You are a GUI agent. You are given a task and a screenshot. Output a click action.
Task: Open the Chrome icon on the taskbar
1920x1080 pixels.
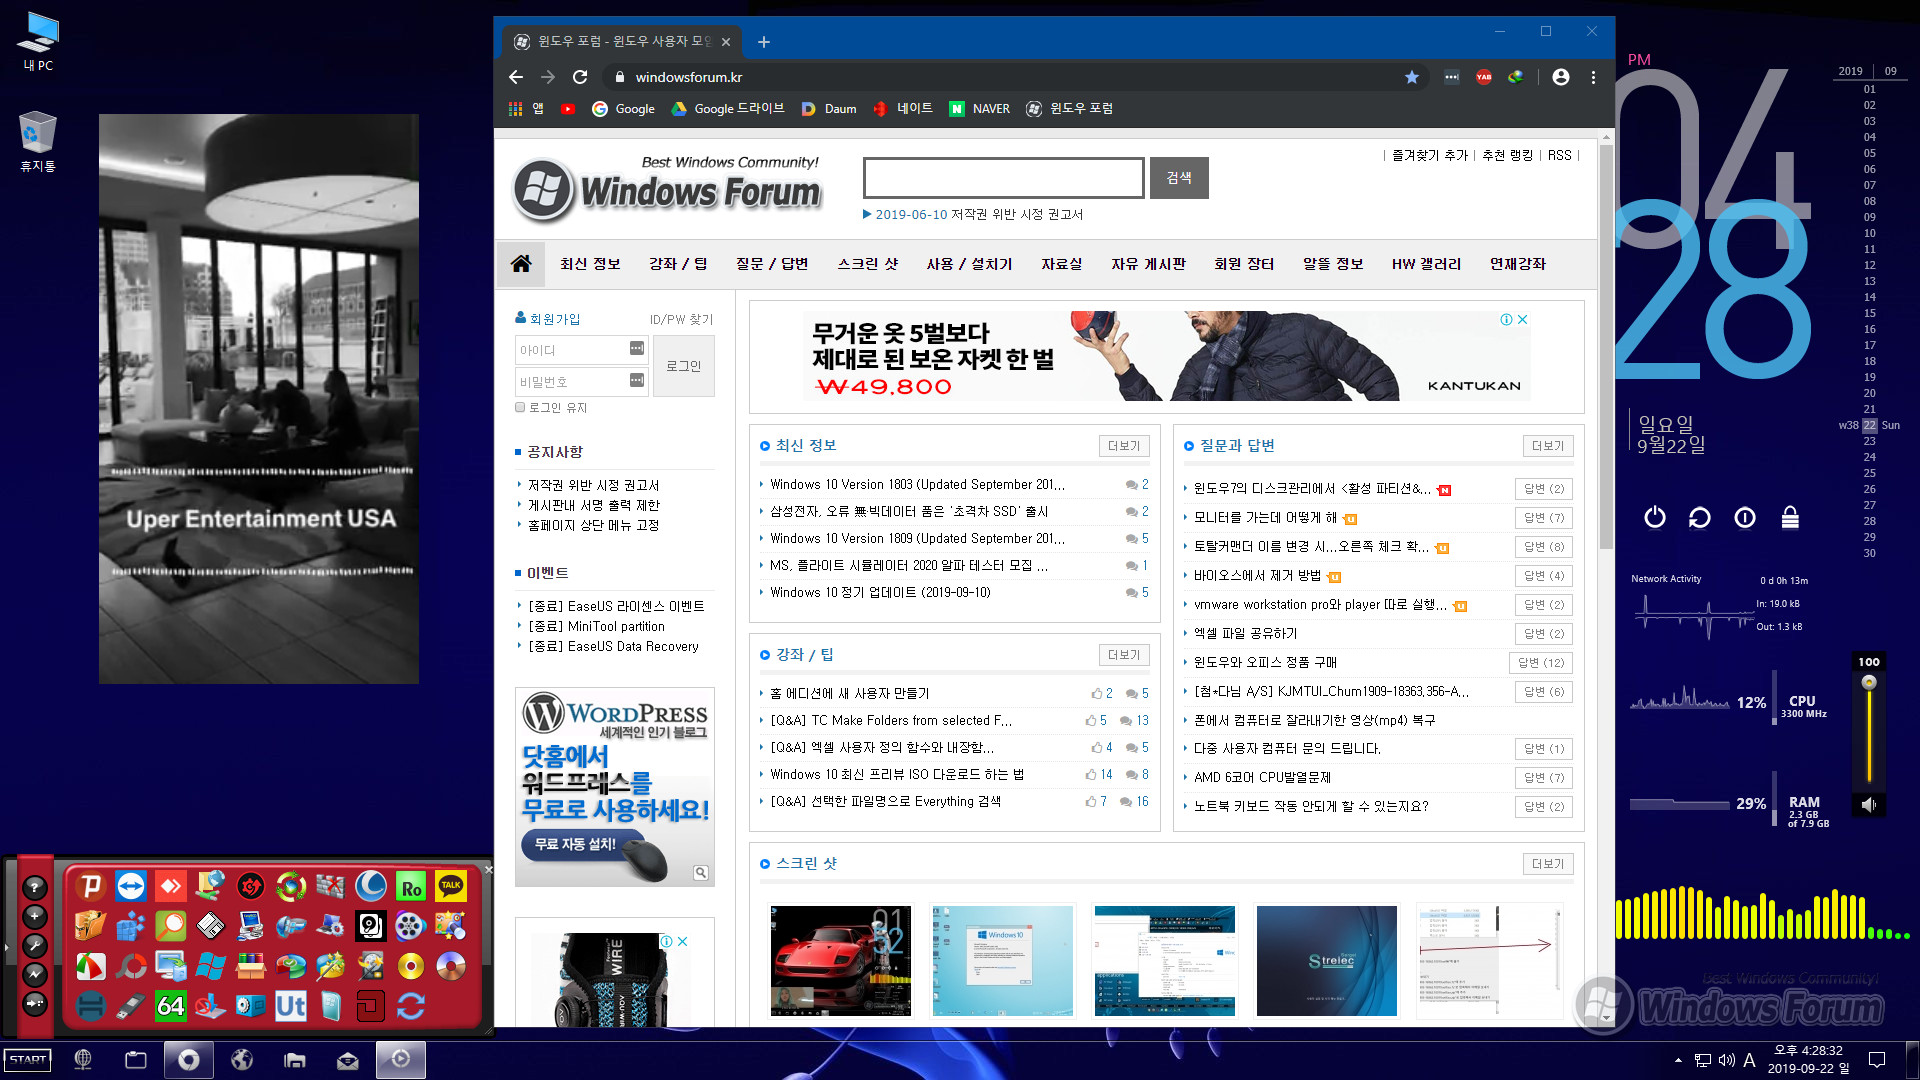coord(189,1060)
